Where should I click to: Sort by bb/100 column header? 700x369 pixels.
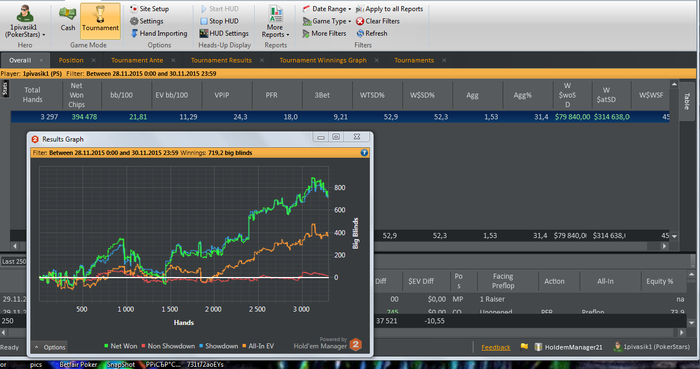point(121,95)
